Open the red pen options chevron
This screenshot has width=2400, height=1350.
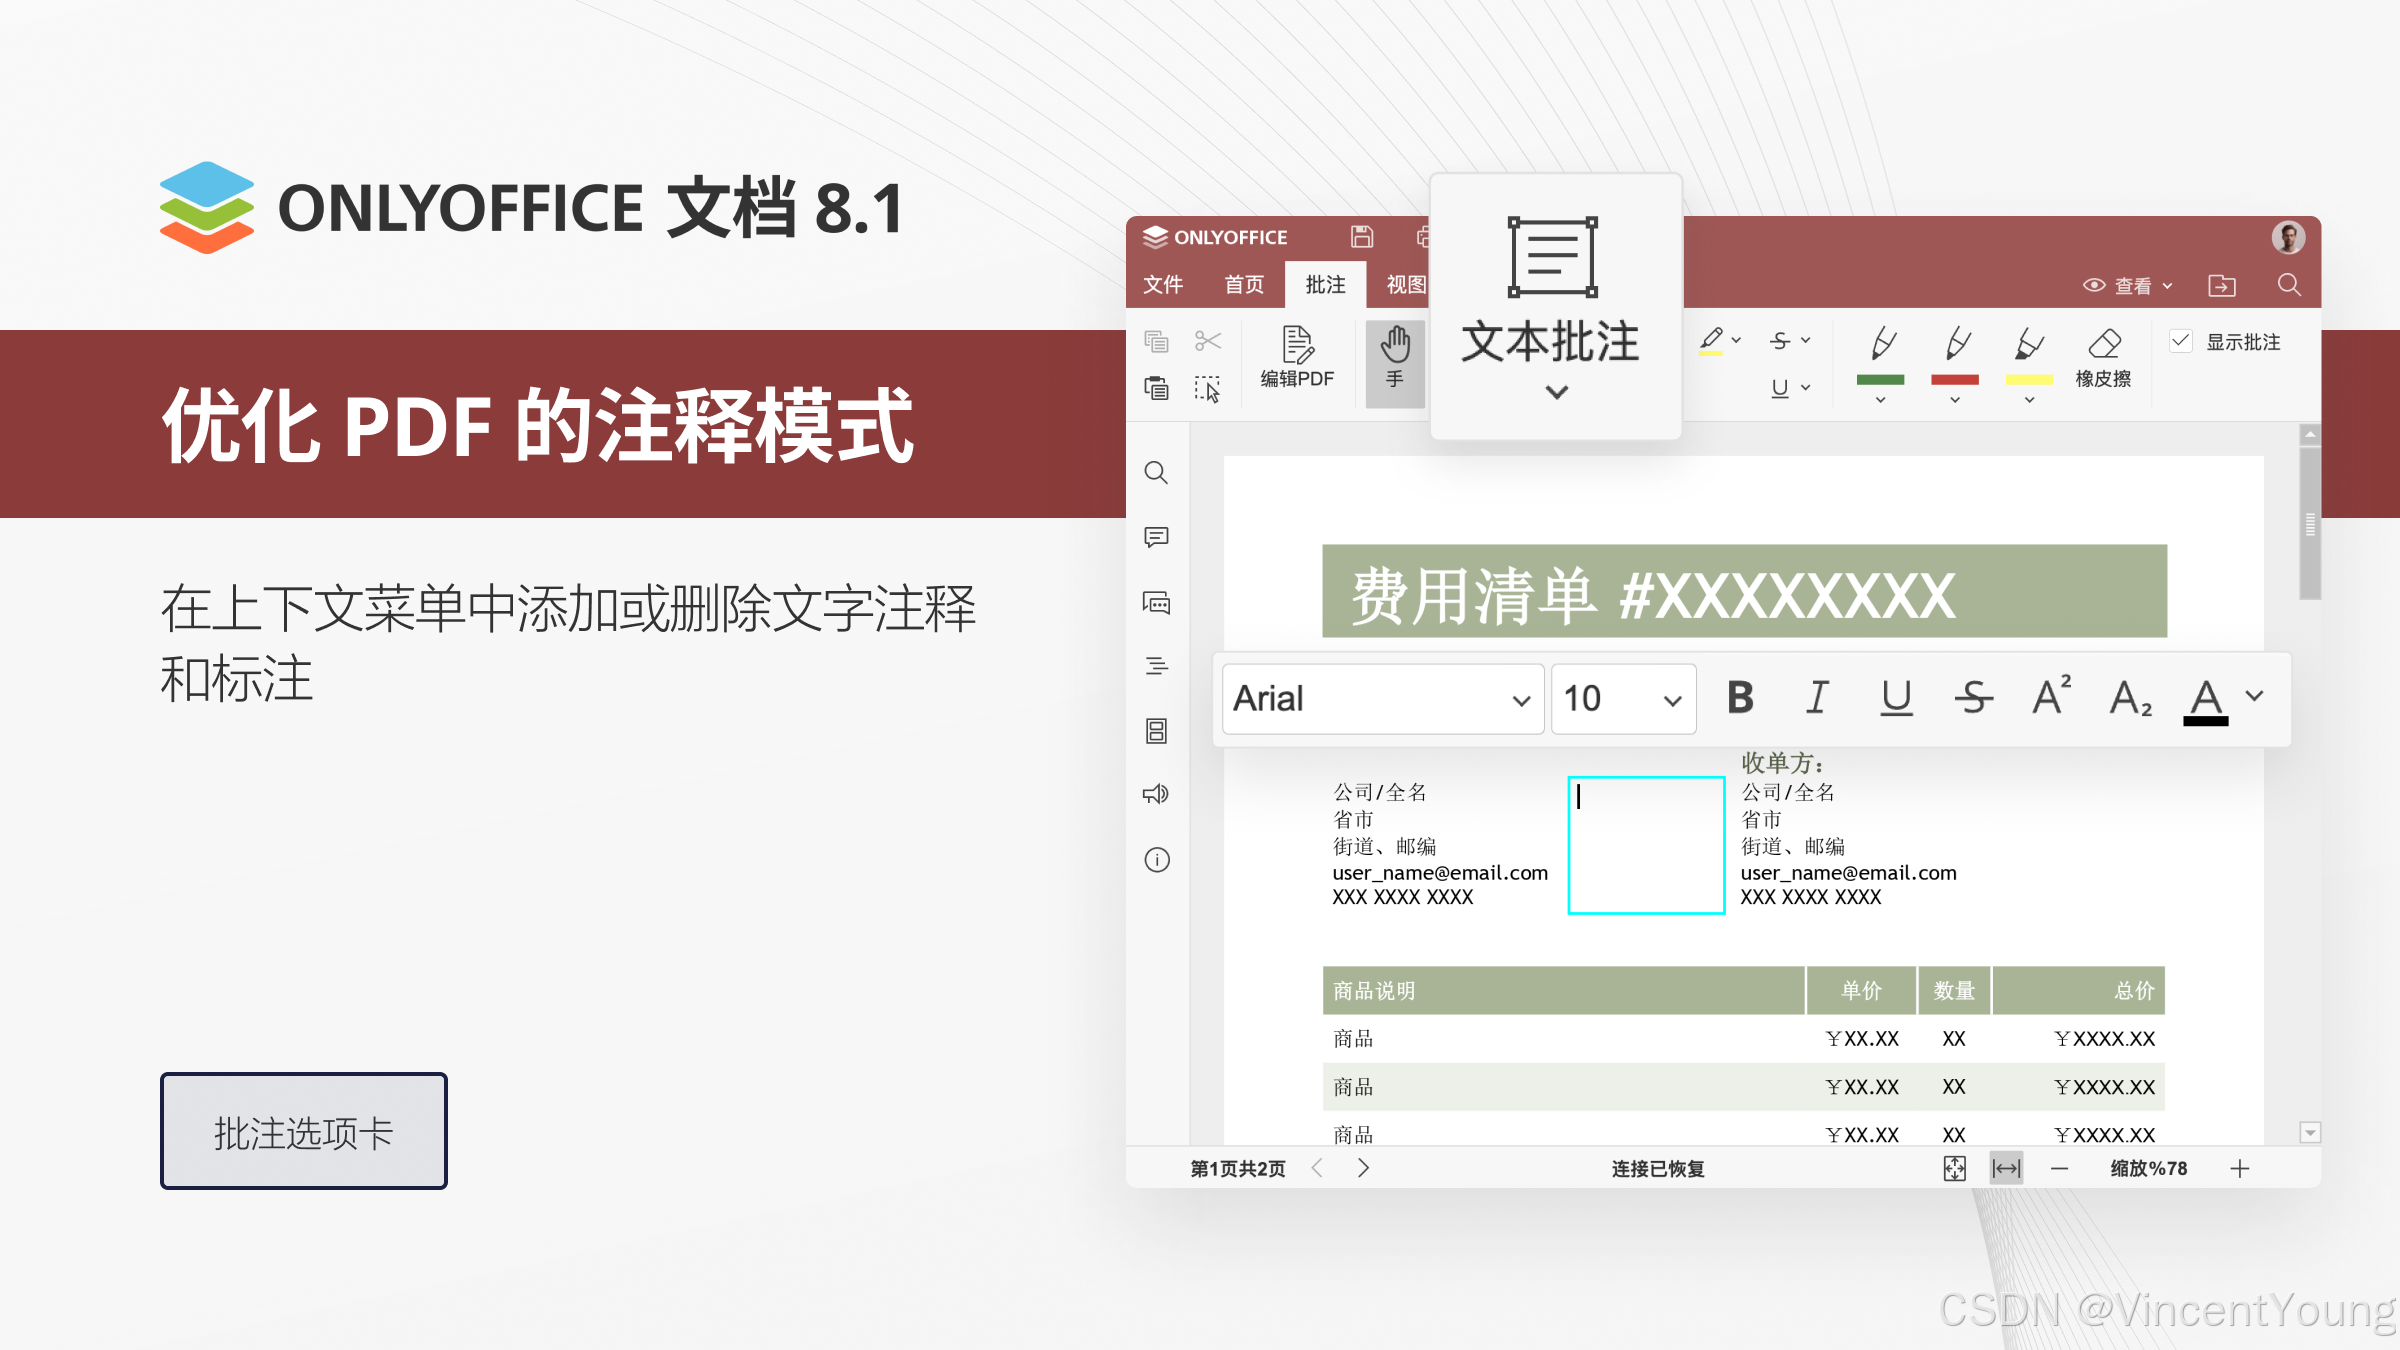(x=1955, y=400)
